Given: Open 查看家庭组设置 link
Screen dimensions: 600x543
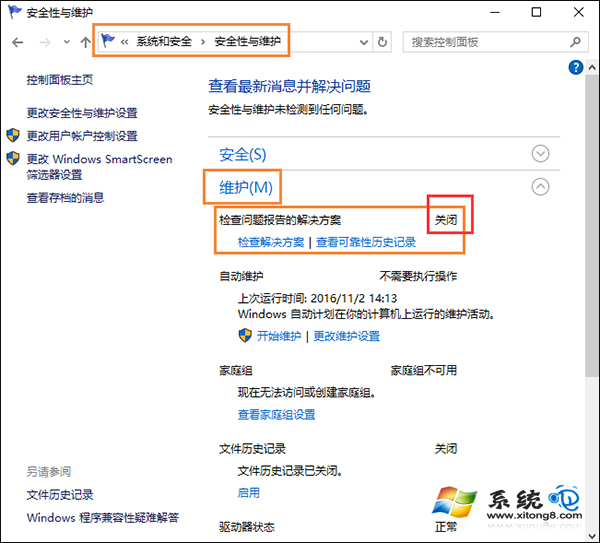Looking at the screenshot, I should click(x=277, y=414).
